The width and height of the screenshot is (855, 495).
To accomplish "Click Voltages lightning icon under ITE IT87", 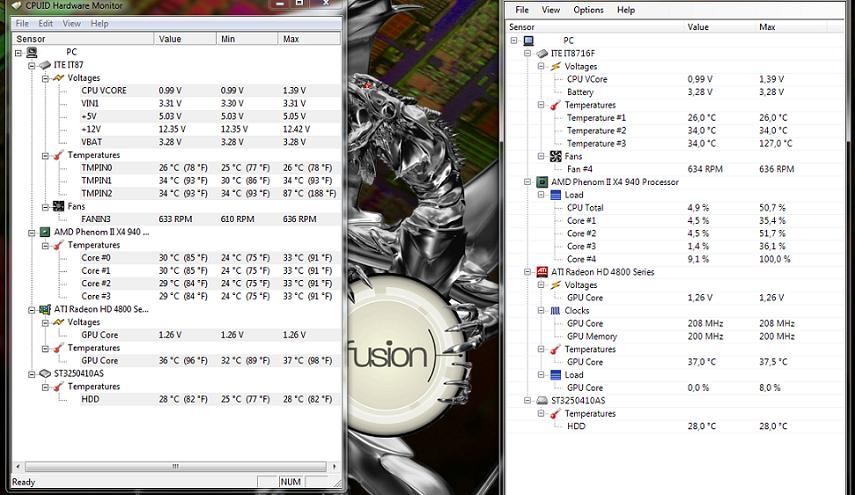I will click(x=58, y=78).
